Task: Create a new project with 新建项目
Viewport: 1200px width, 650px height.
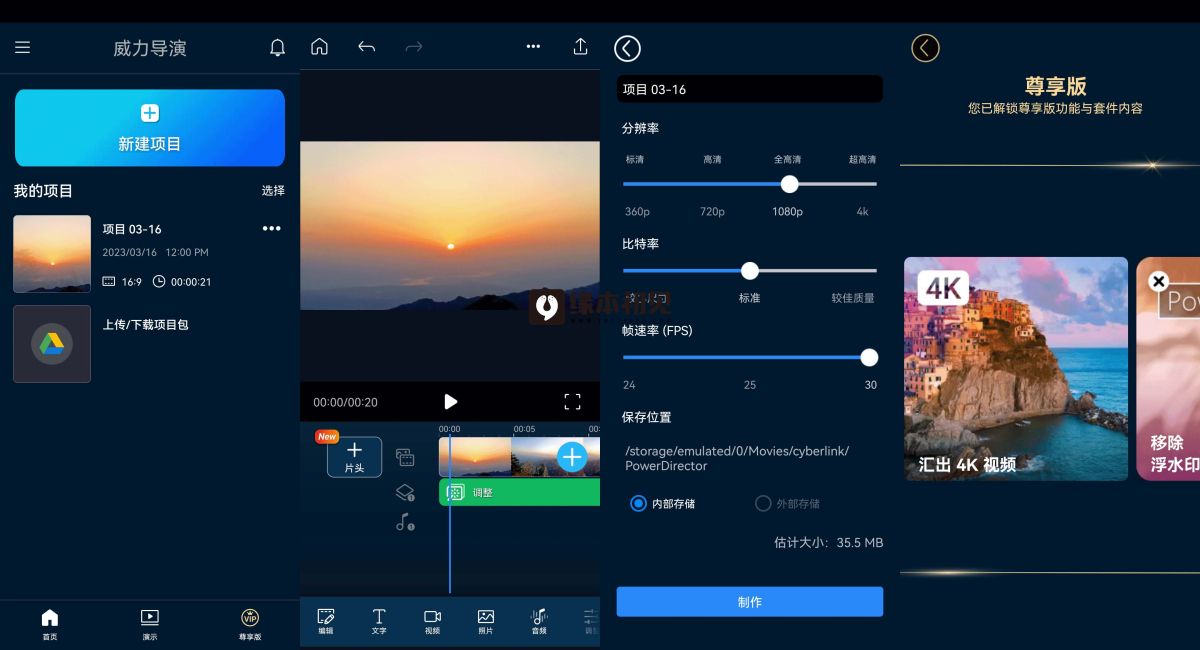Action: 150,128
